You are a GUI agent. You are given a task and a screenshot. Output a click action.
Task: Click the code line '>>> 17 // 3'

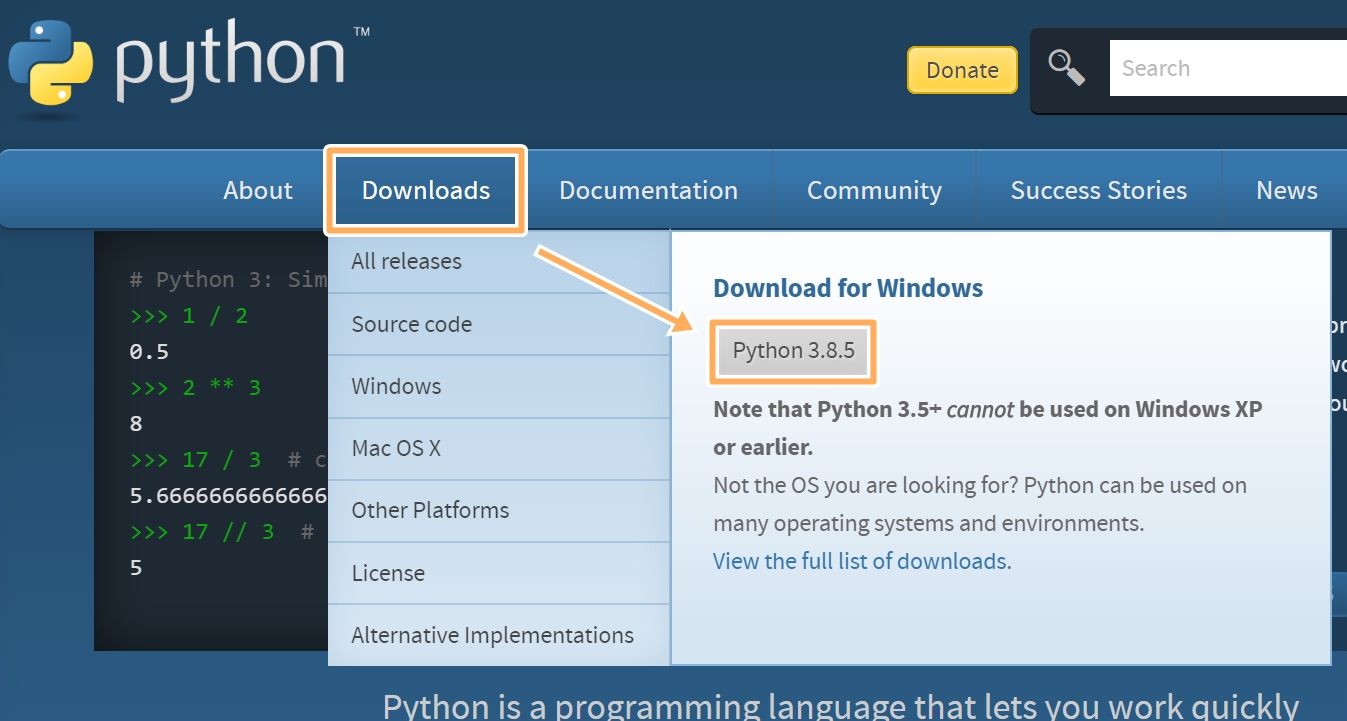tap(201, 532)
